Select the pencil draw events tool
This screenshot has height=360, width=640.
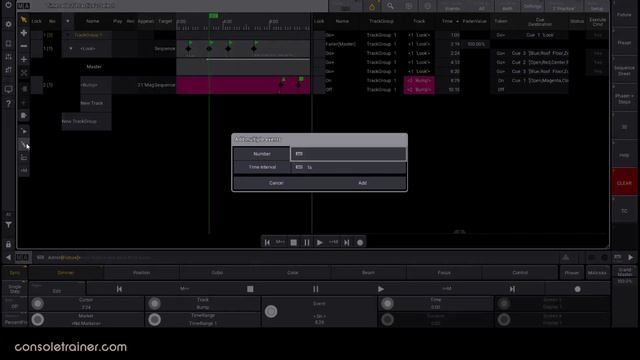click(x=24, y=144)
